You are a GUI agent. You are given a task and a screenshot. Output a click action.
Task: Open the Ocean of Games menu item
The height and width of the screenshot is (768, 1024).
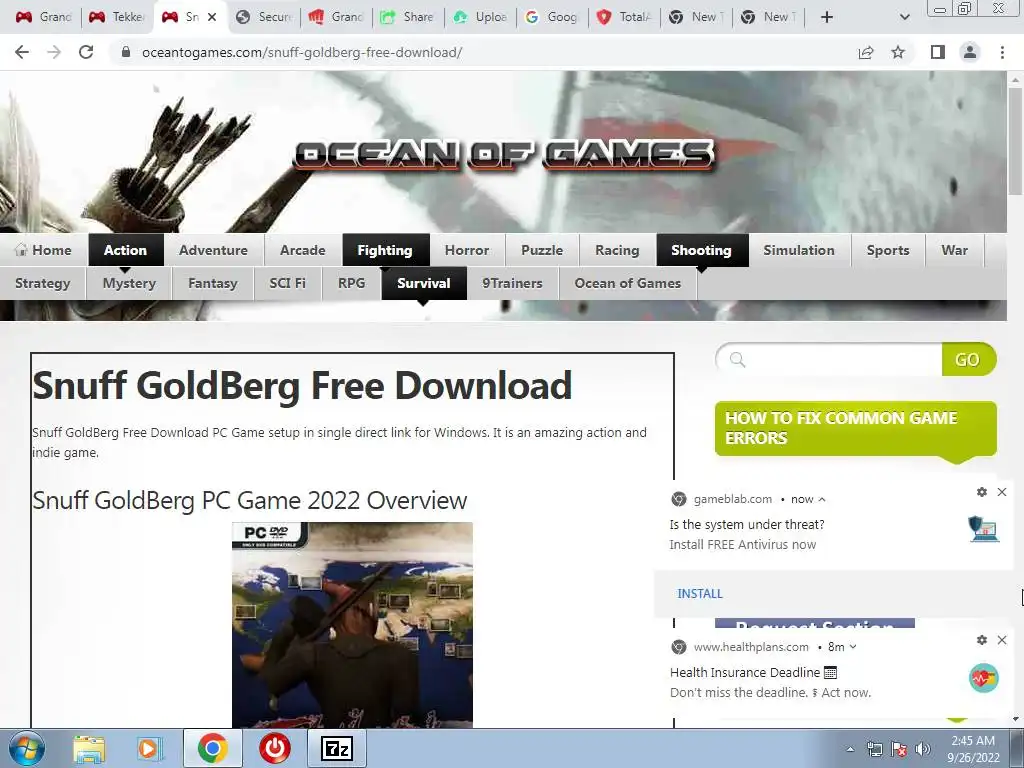pos(628,283)
